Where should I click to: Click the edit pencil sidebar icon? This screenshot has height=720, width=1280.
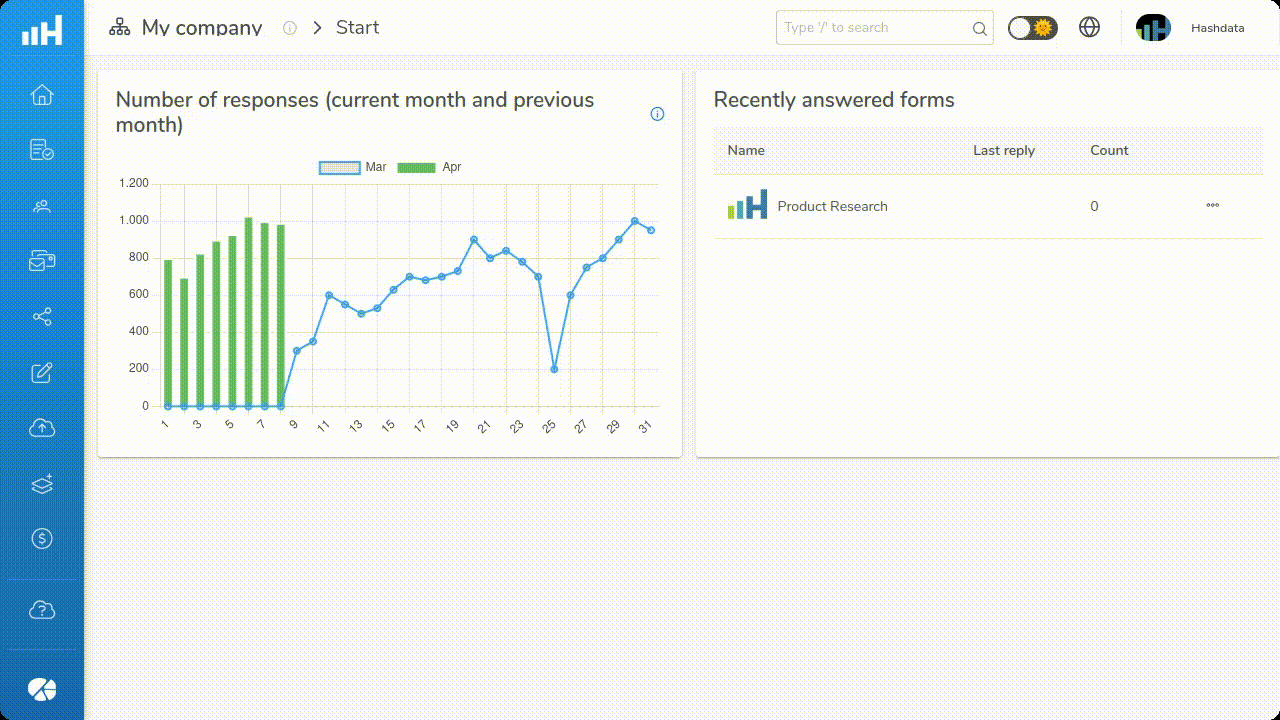click(x=42, y=373)
